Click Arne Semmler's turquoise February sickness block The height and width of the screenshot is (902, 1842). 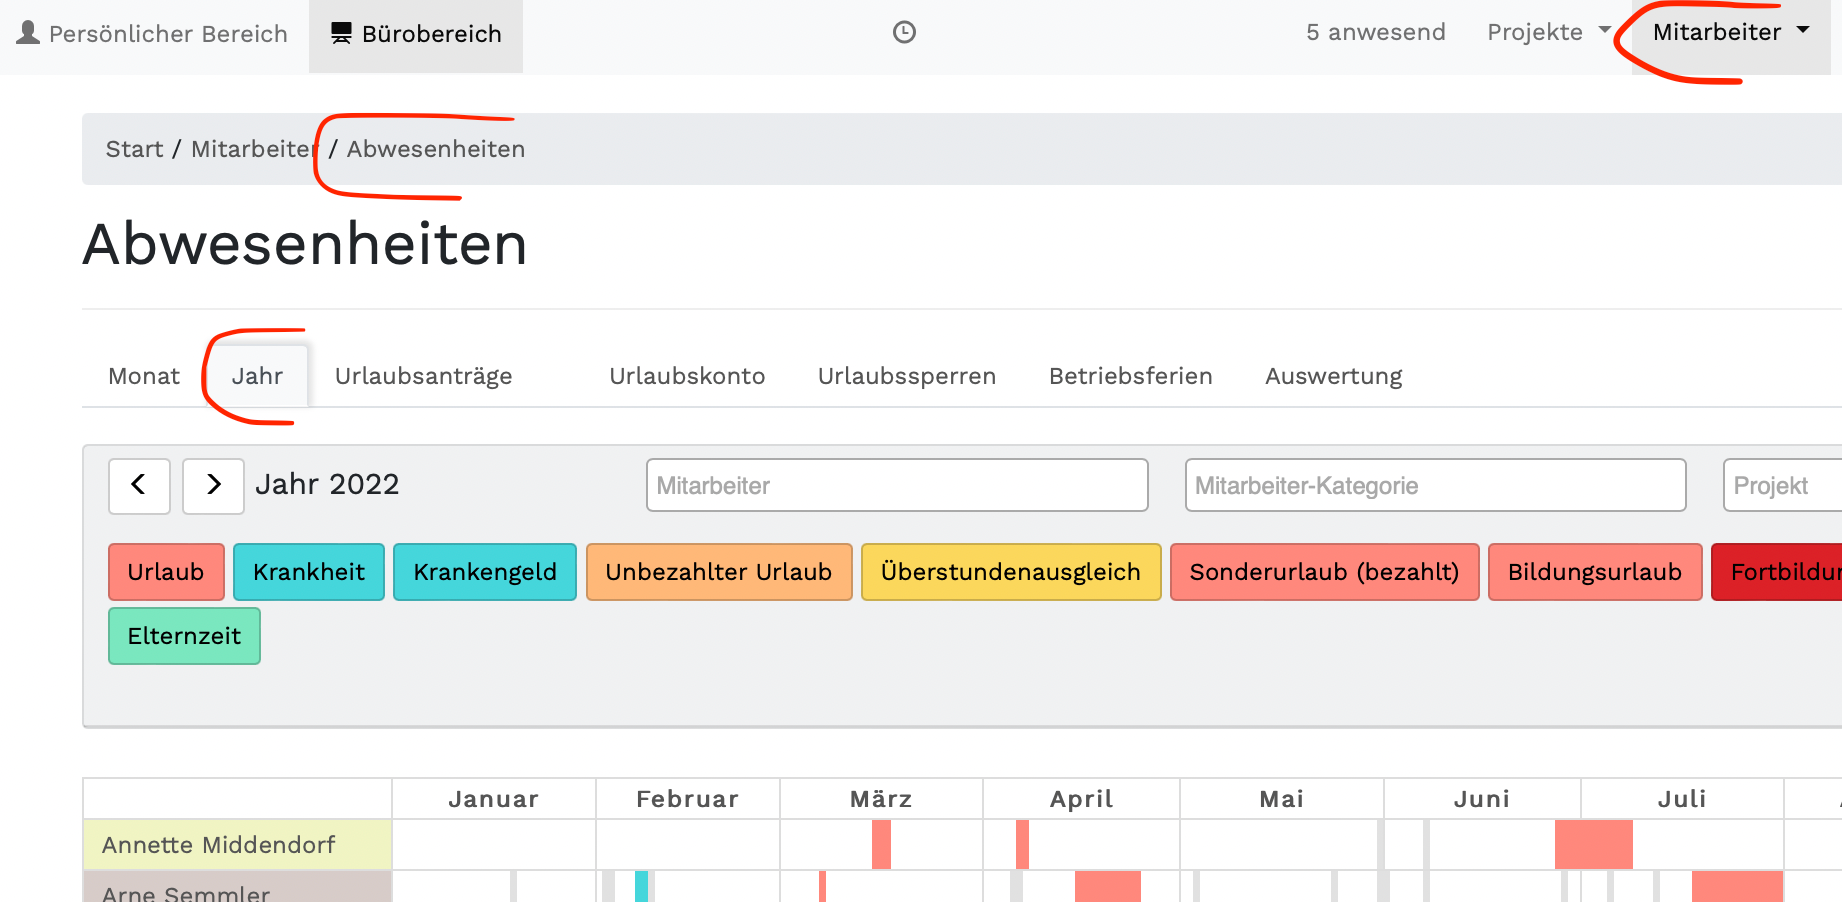tap(641, 887)
